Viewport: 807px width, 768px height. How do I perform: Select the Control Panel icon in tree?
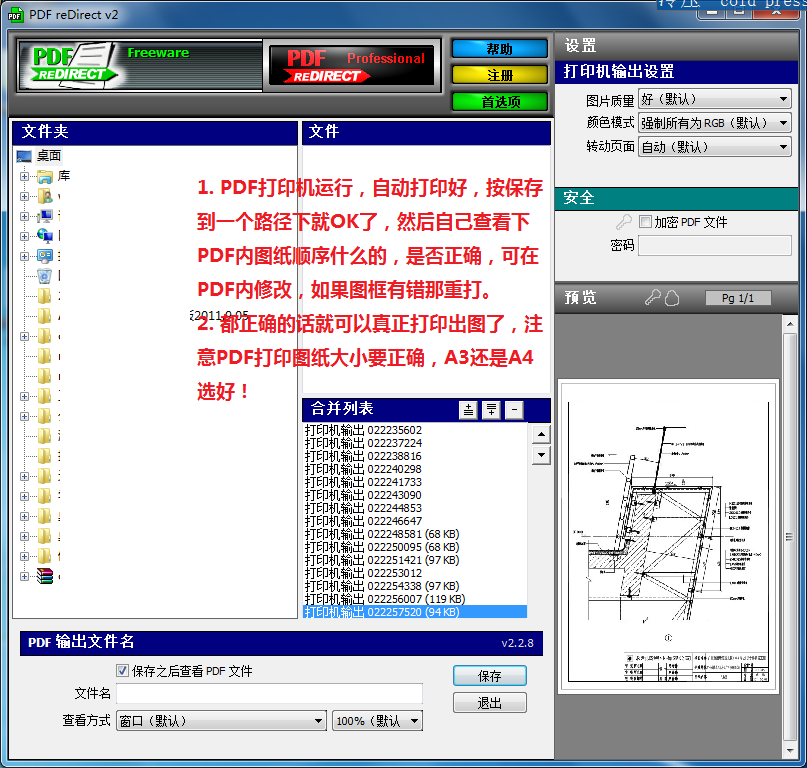45,256
